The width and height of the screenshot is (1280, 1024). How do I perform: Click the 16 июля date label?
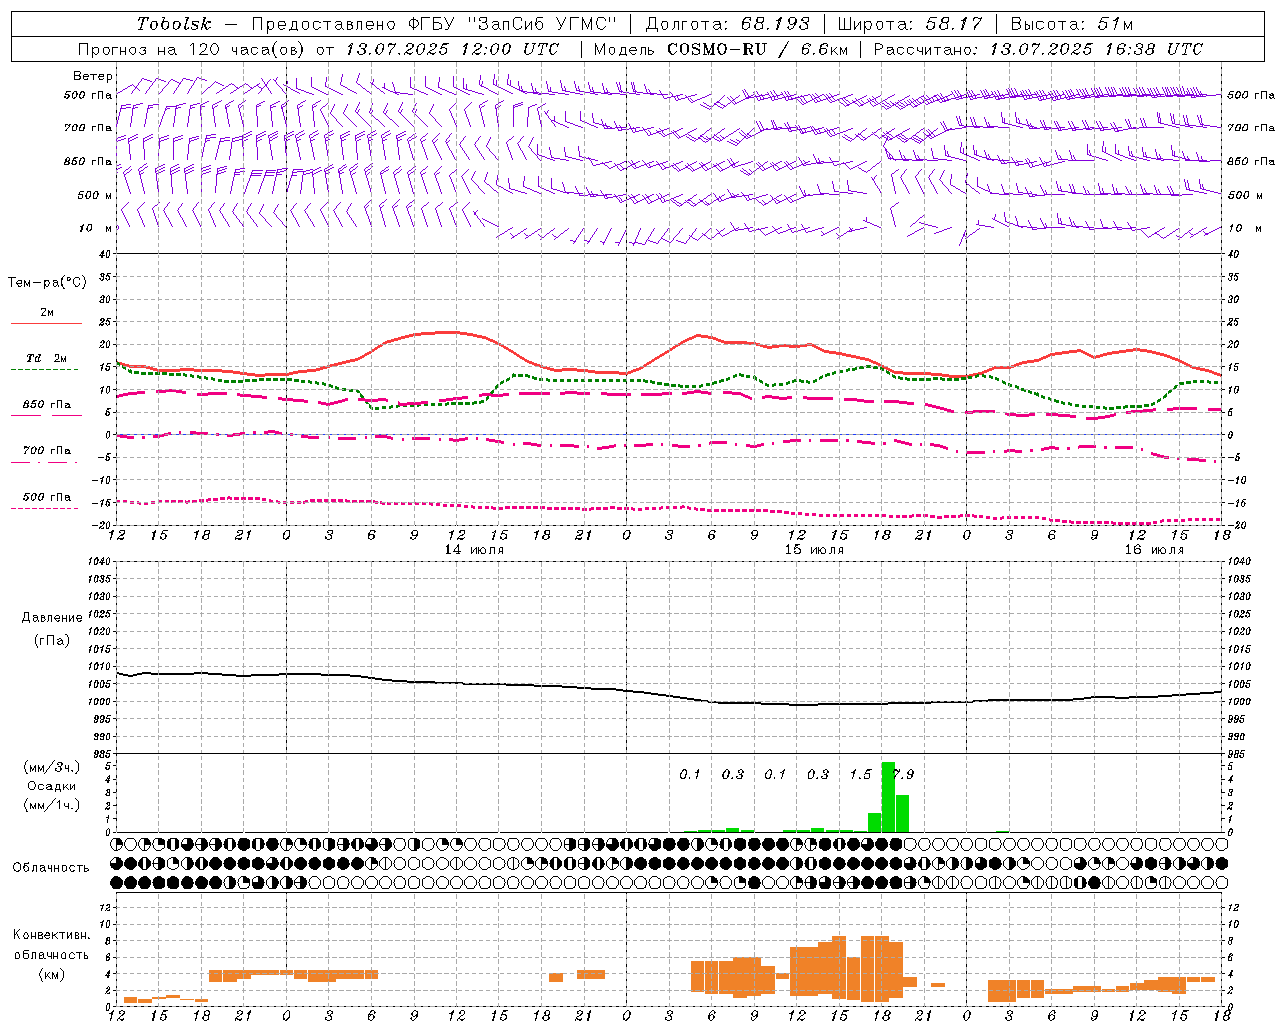click(x=1154, y=550)
